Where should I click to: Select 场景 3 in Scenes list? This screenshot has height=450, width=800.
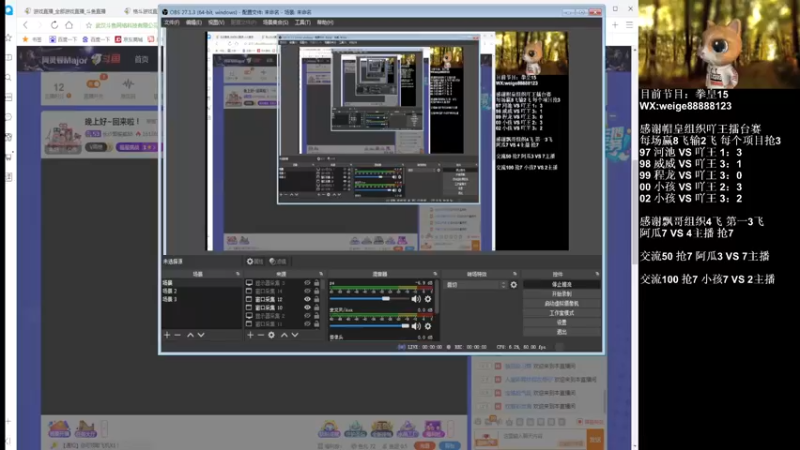pyautogui.click(x=202, y=299)
